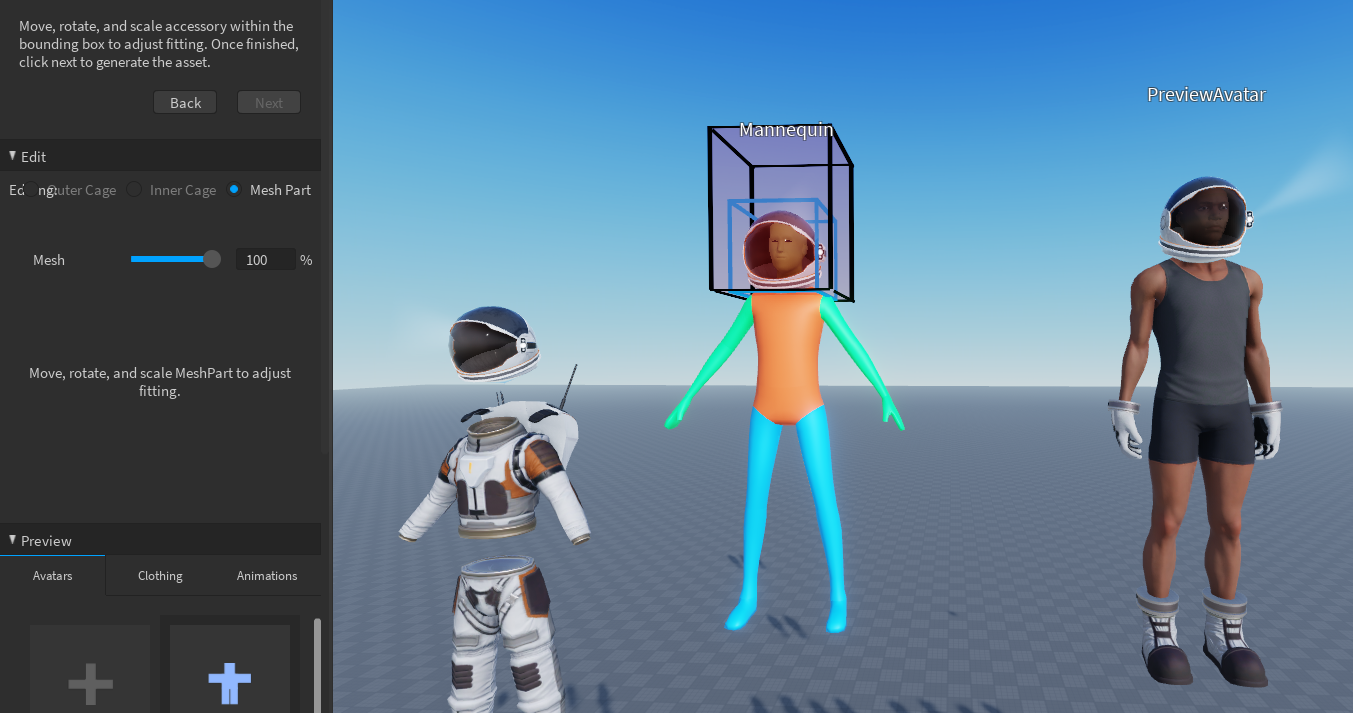The width and height of the screenshot is (1353, 713).
Task: Click the PreviewAvatar character's helmet
Action: tap(1206, 220)
